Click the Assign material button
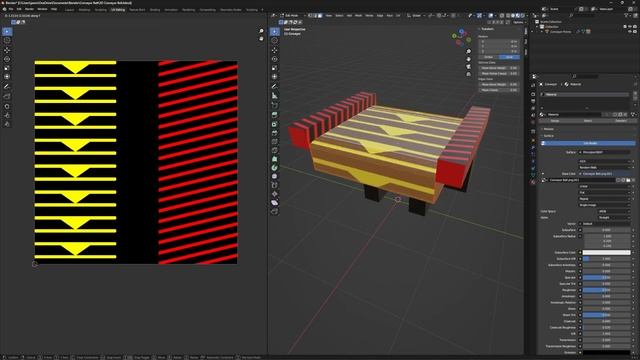This screenshot has height=360, width=640. tap(555, 121)
